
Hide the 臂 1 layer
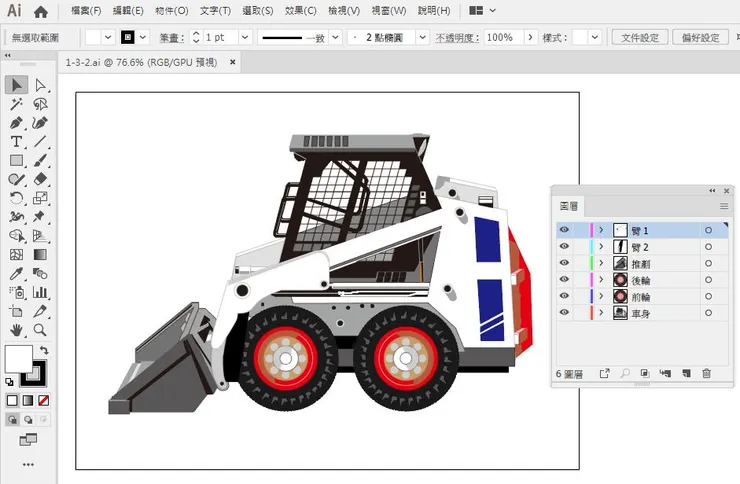(564, 230)
